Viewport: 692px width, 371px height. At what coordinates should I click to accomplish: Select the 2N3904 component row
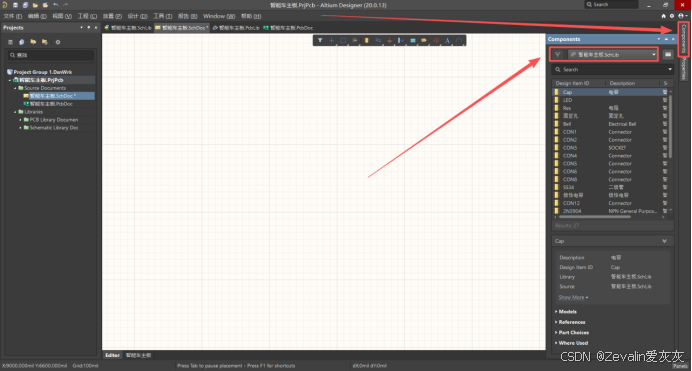(x=611, y=211)
